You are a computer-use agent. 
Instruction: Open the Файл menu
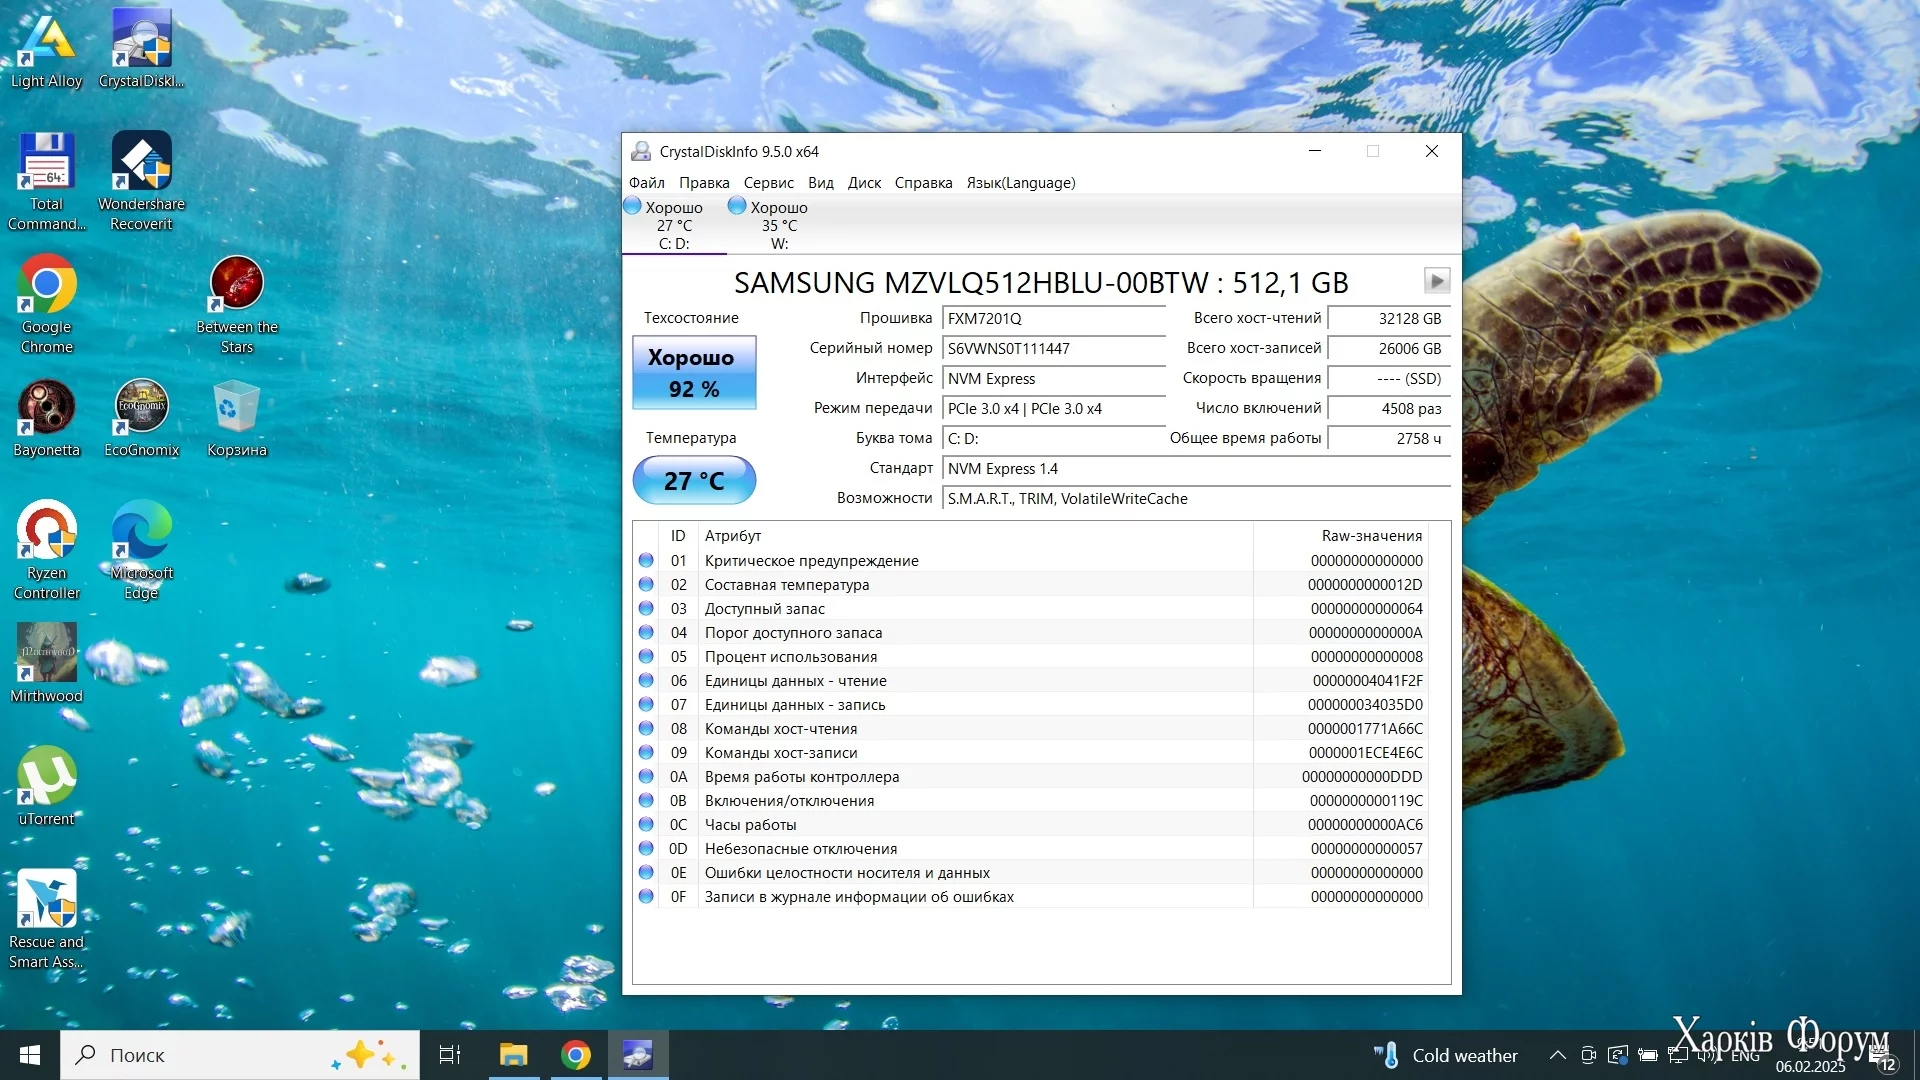(x=646, y=183)
